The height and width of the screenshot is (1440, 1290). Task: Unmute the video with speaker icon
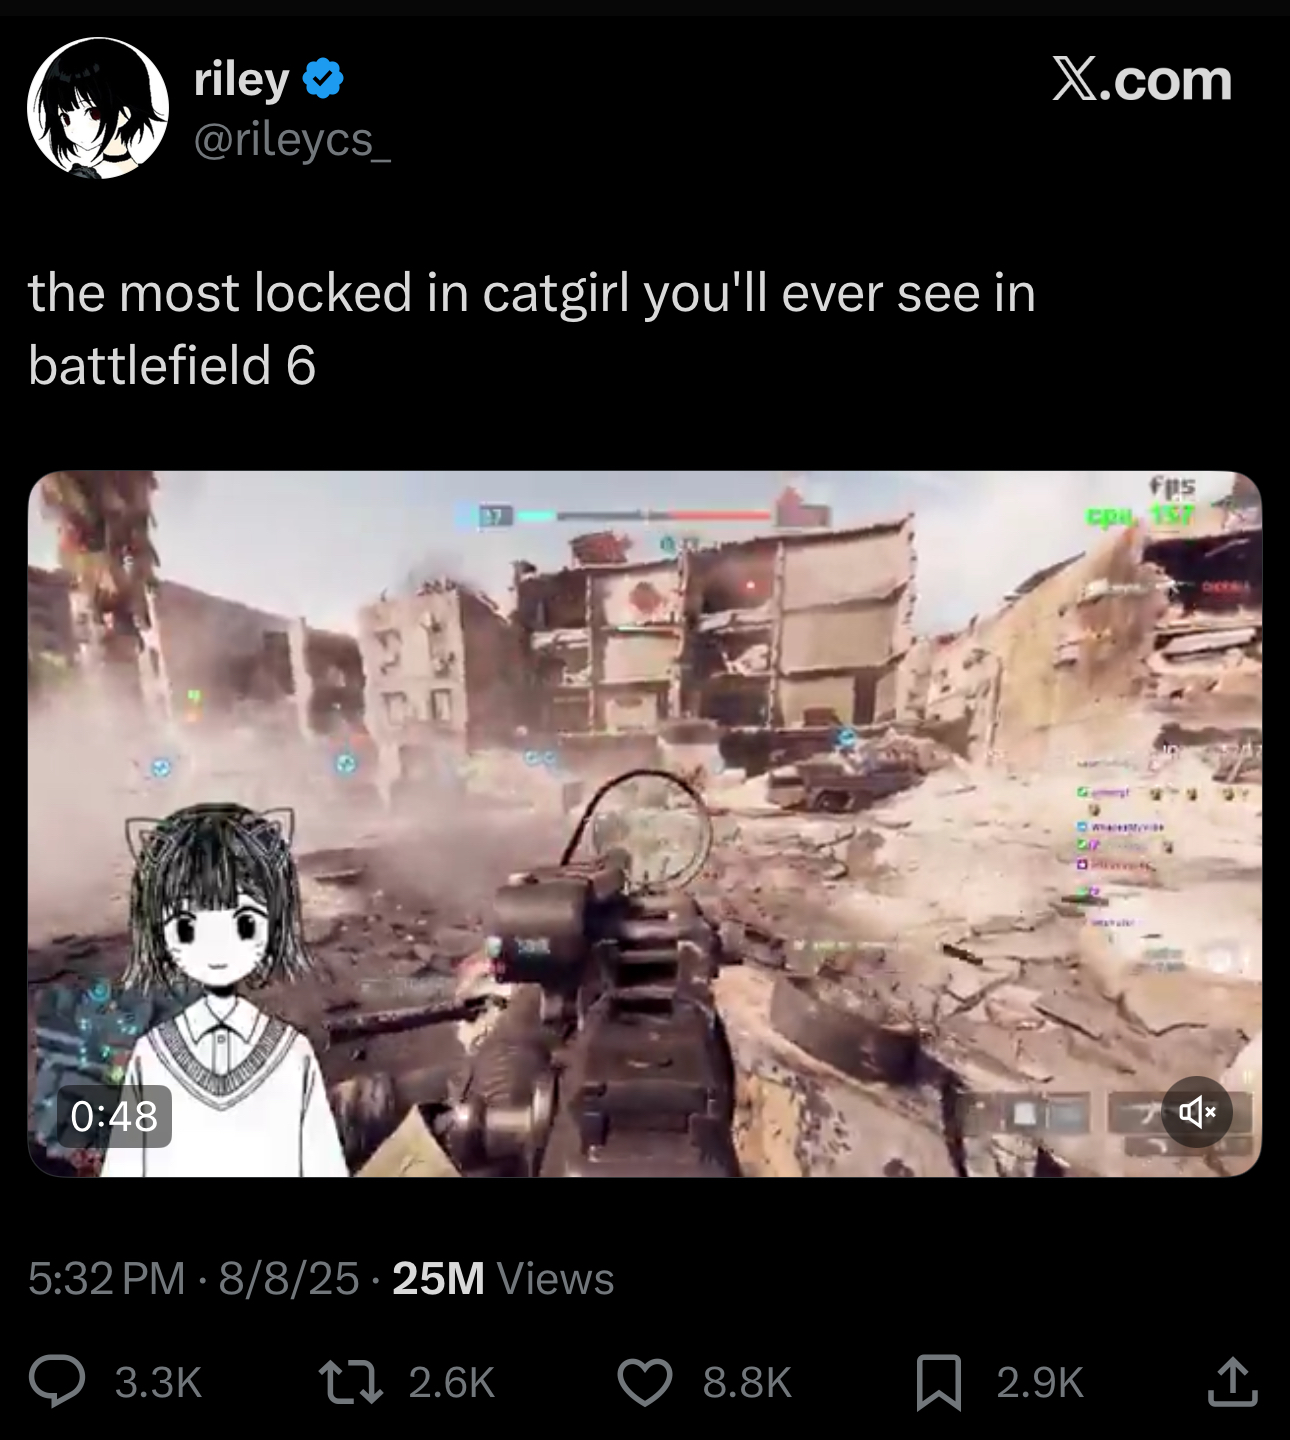click(1197, 1112)
